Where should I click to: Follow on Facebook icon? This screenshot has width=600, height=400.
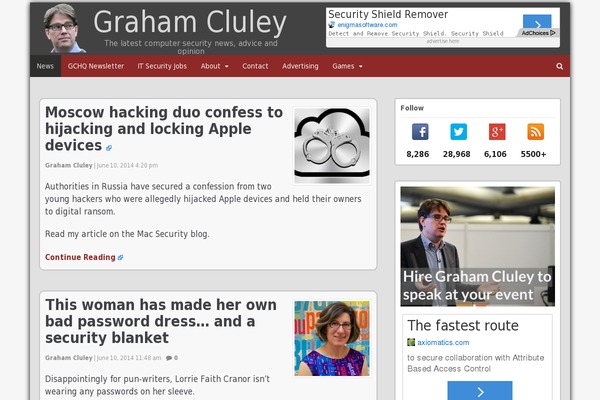420,132
